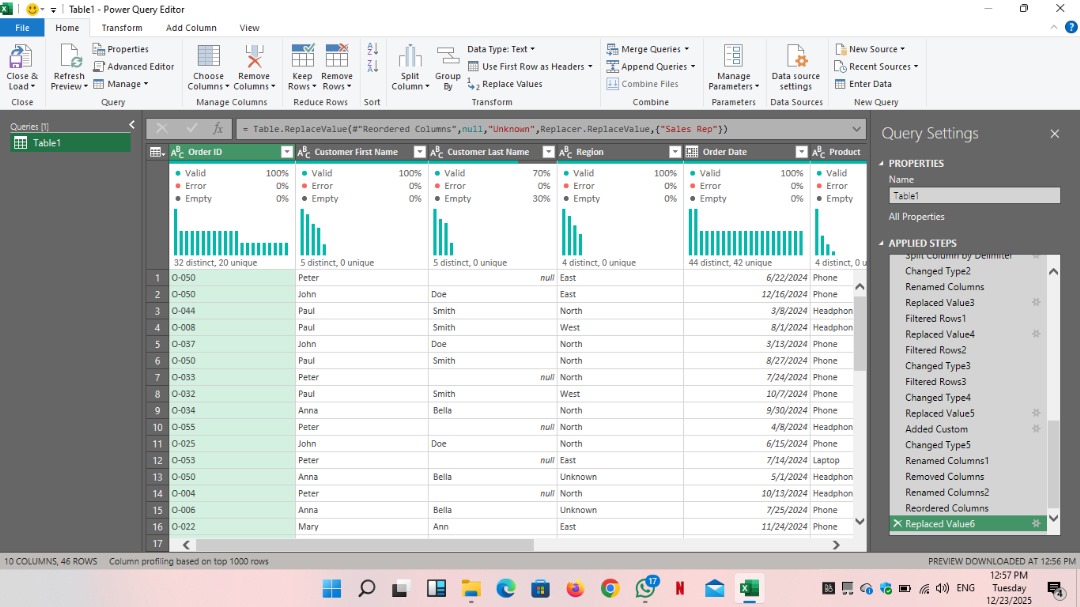1080x607 pixels.
Task: Open Data source settings
Action: (796, 67)
